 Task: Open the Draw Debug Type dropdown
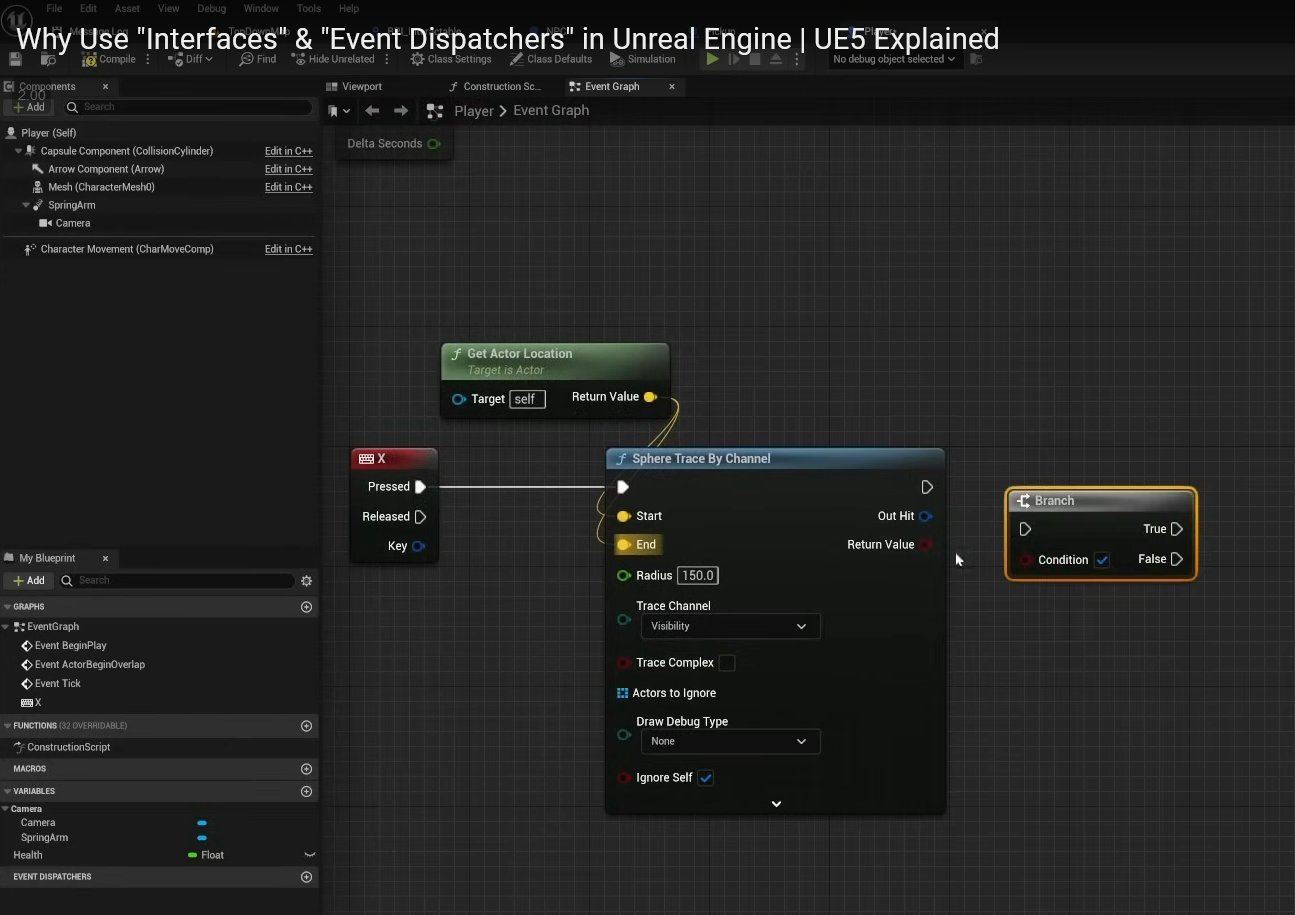click(x=729, y=741)
